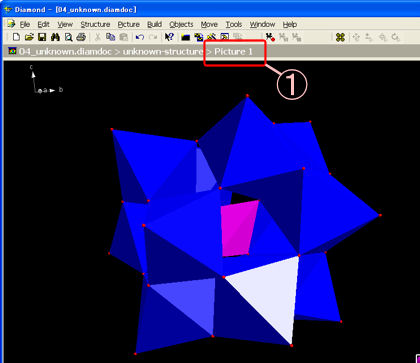This screenshot has width=420, height=363.
Task: Open a file with the folder icon
Action: pyautogui.click(x=29, y=37)
